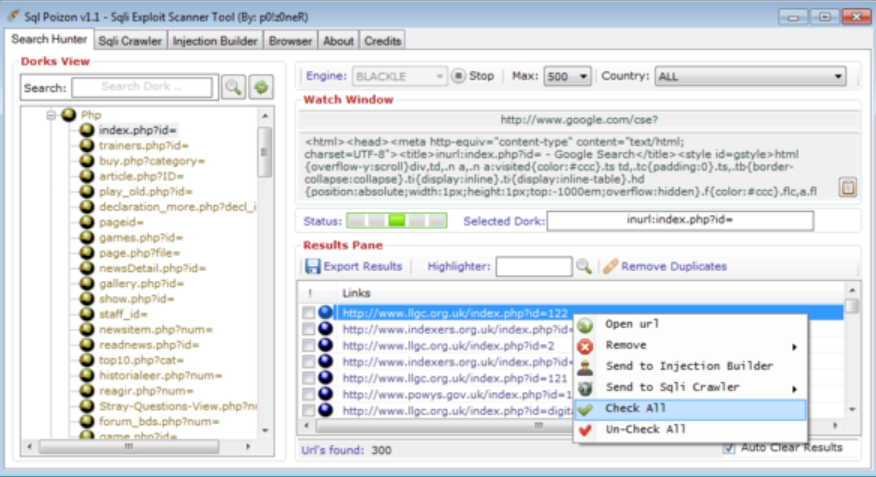Viewport: 876px width, 477px height.
Task: Click the ball icon beside buy.php?category=
Action: click(87, 161)
